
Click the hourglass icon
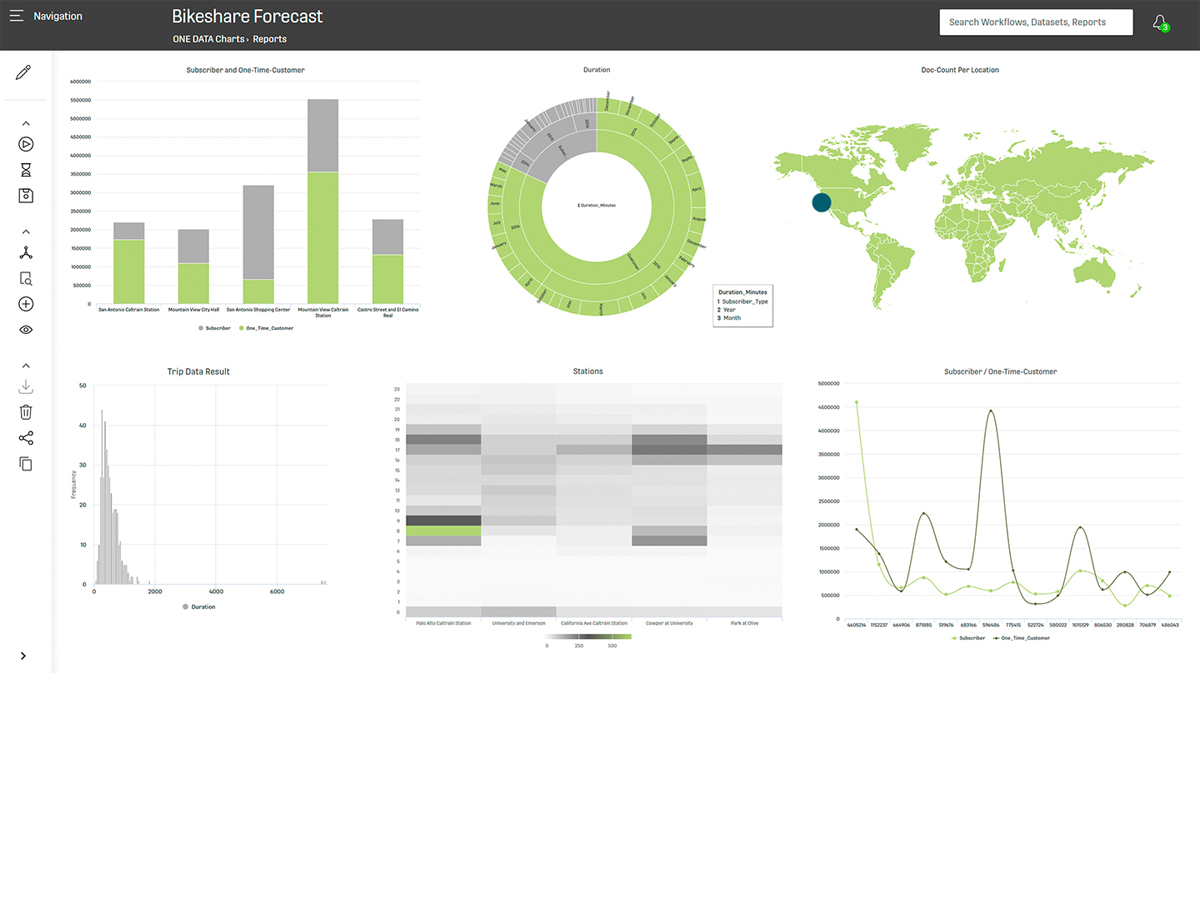click(x=26, y=170)
